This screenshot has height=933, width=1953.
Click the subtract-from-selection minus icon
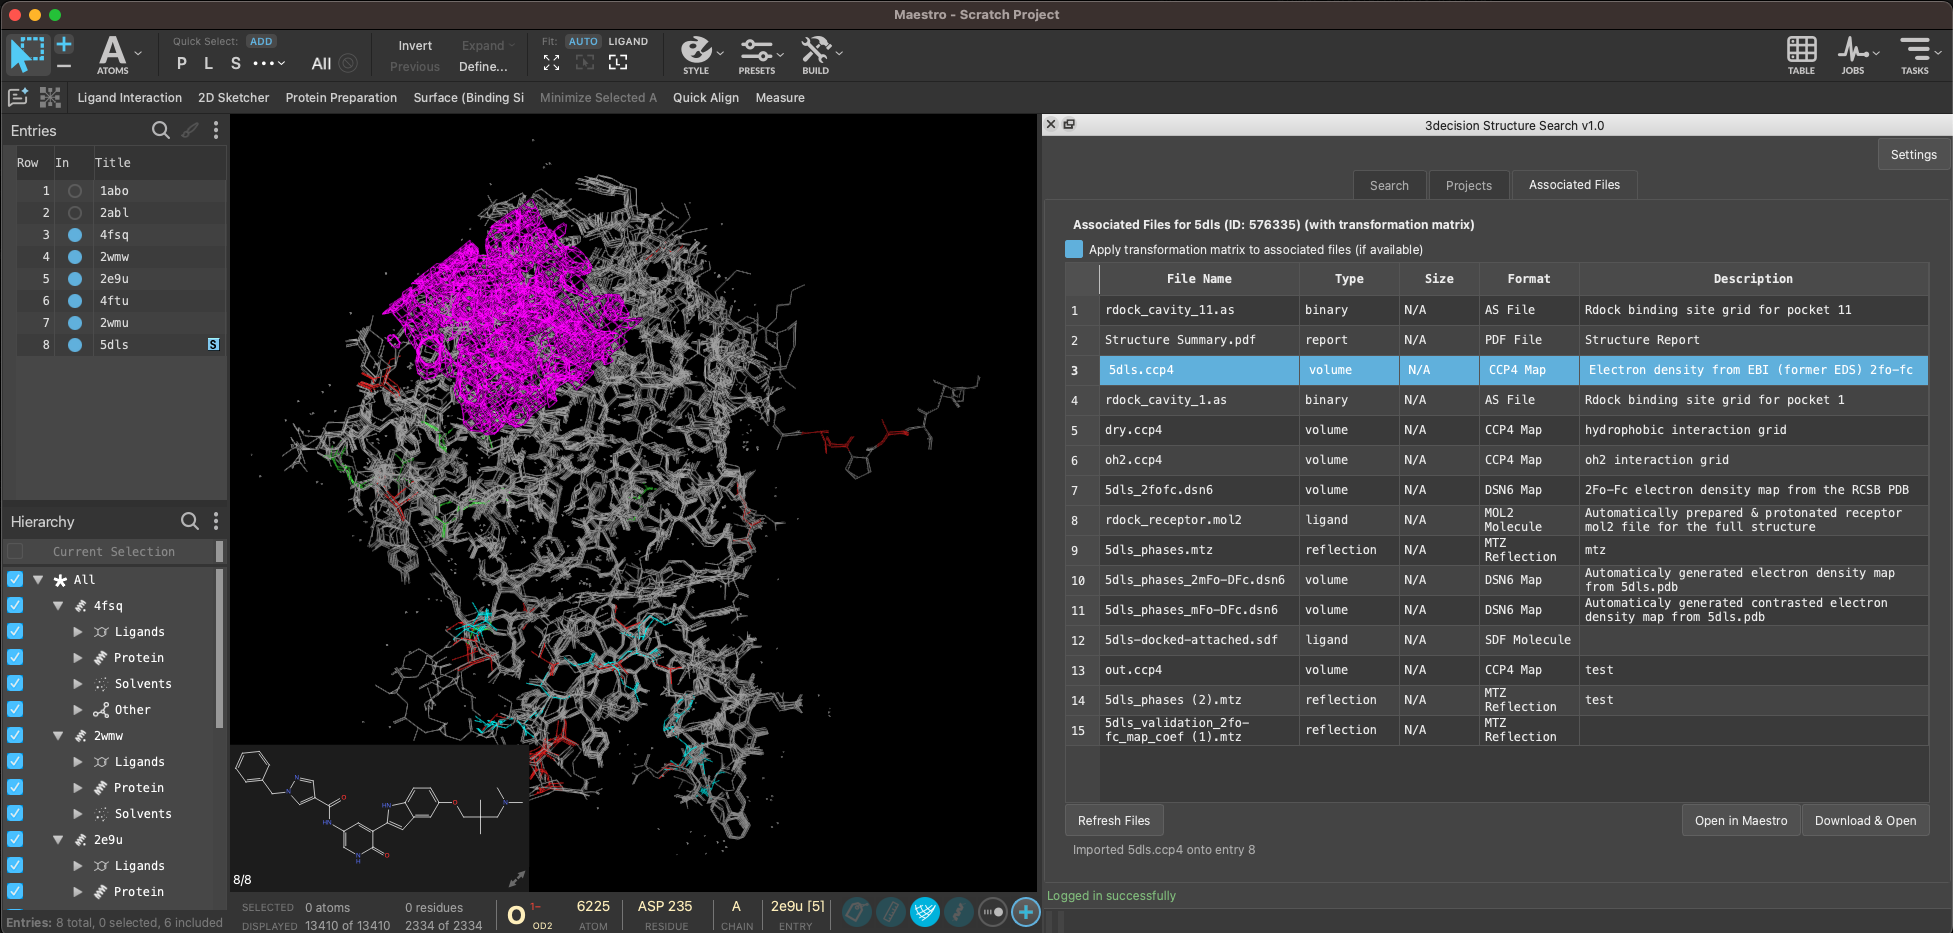point(64,66)
